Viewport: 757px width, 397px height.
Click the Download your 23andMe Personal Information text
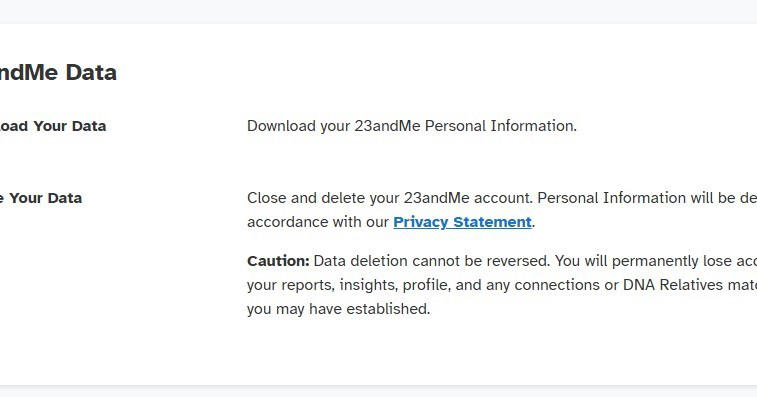coord(412,126)
